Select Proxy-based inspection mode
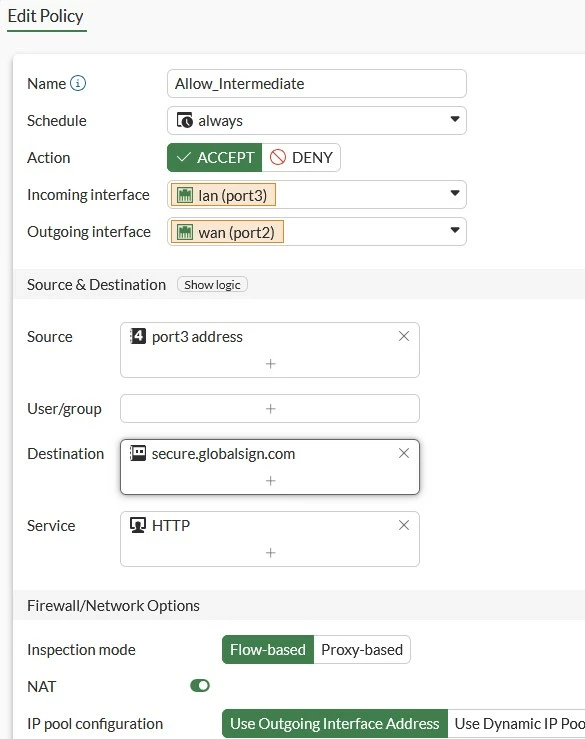Viewport: 585px width, 739px height. pyautogui.click(x=362, y=649)
